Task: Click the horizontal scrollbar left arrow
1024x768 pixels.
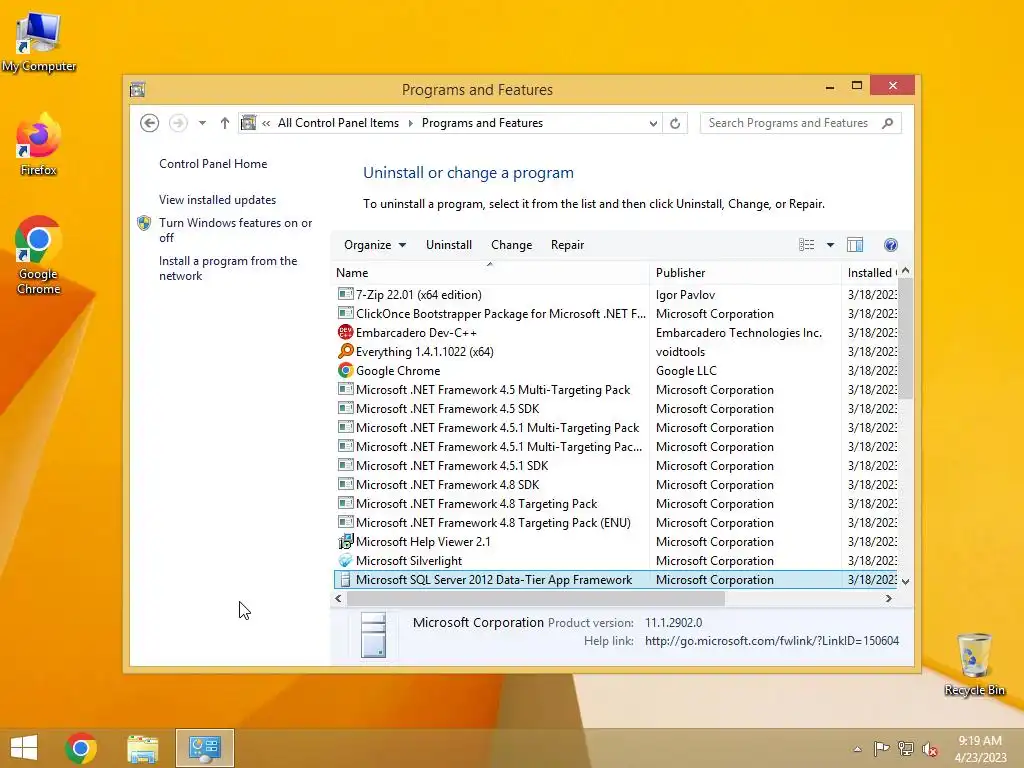Action: [338, 598]
